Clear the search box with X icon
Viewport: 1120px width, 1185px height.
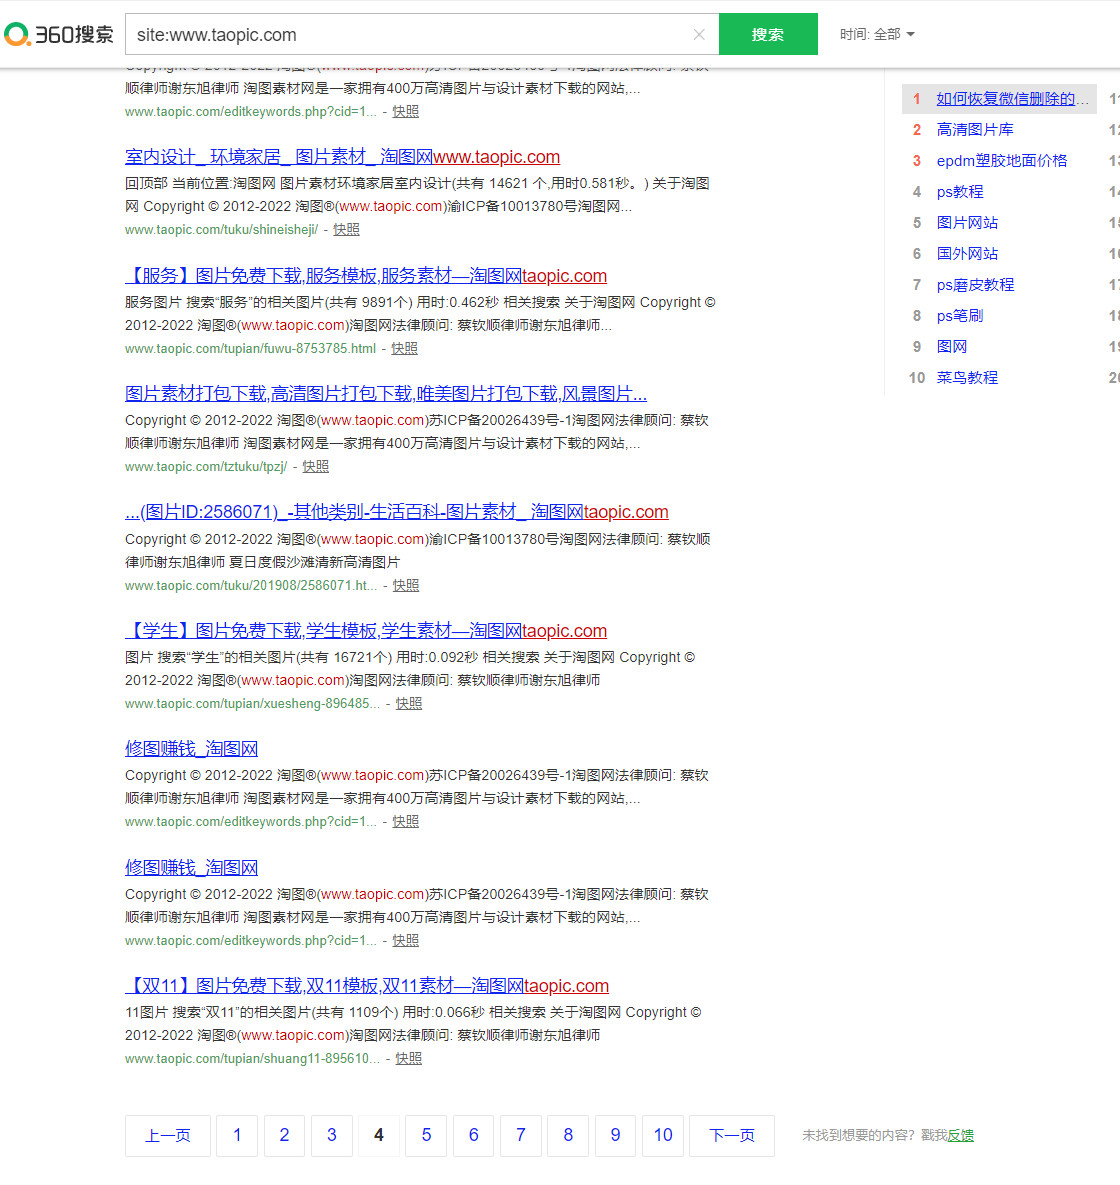pyautogui.click(x=699, y=35)
